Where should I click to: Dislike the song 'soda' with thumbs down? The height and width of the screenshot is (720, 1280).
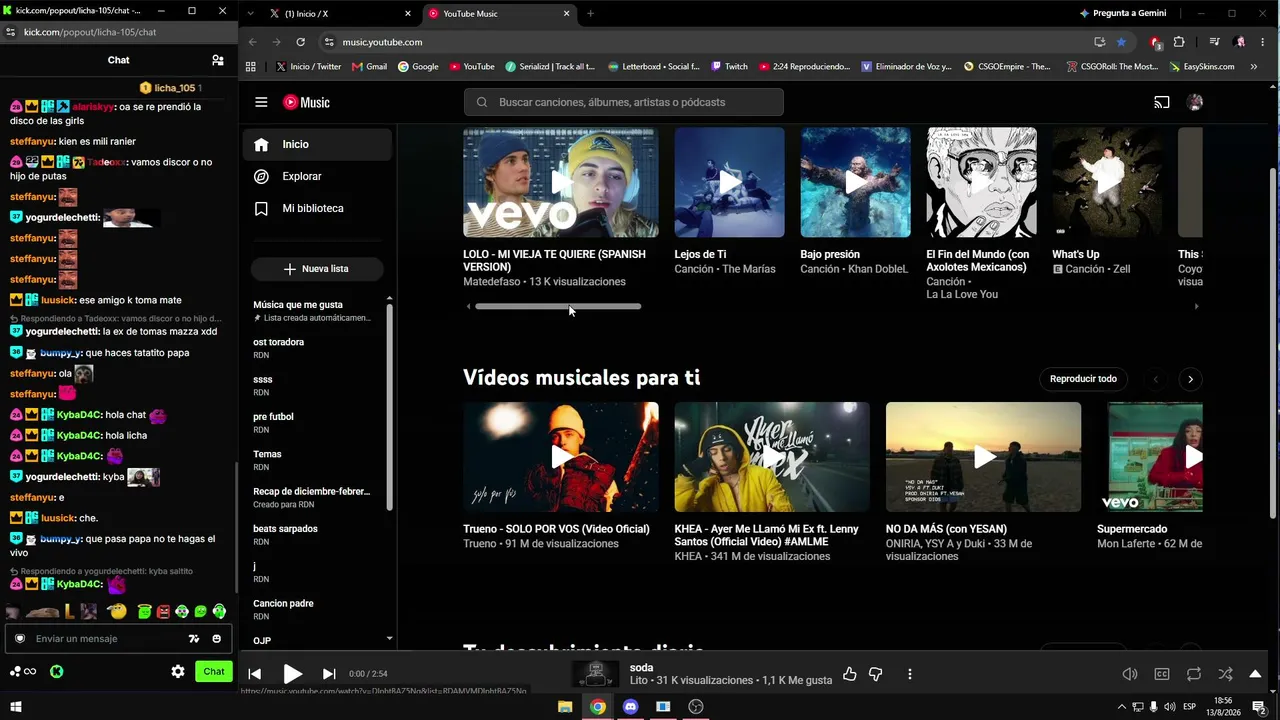(x=876, y=674)
